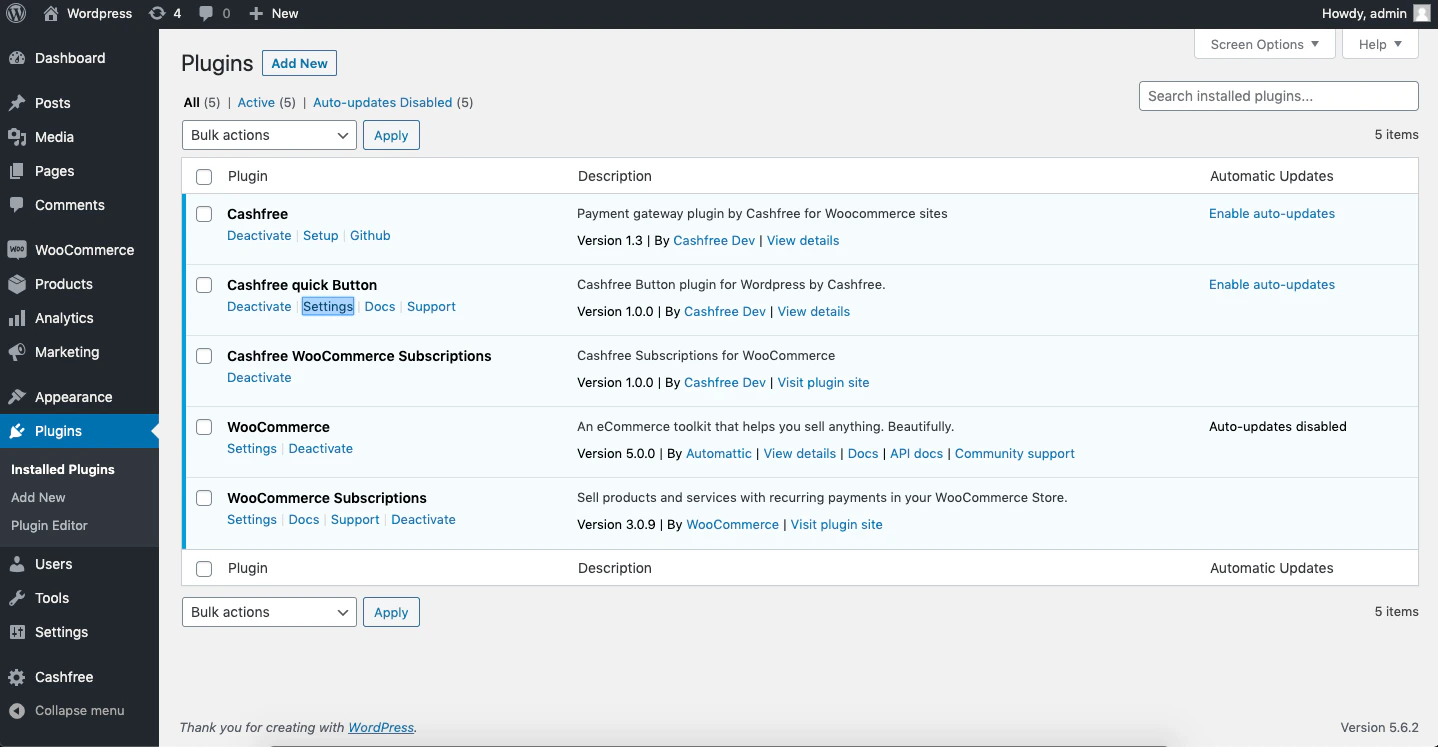The image size is (1438, 747).
Task: Open API docs link for WooCommerce
Action: (x=917, y=454)
